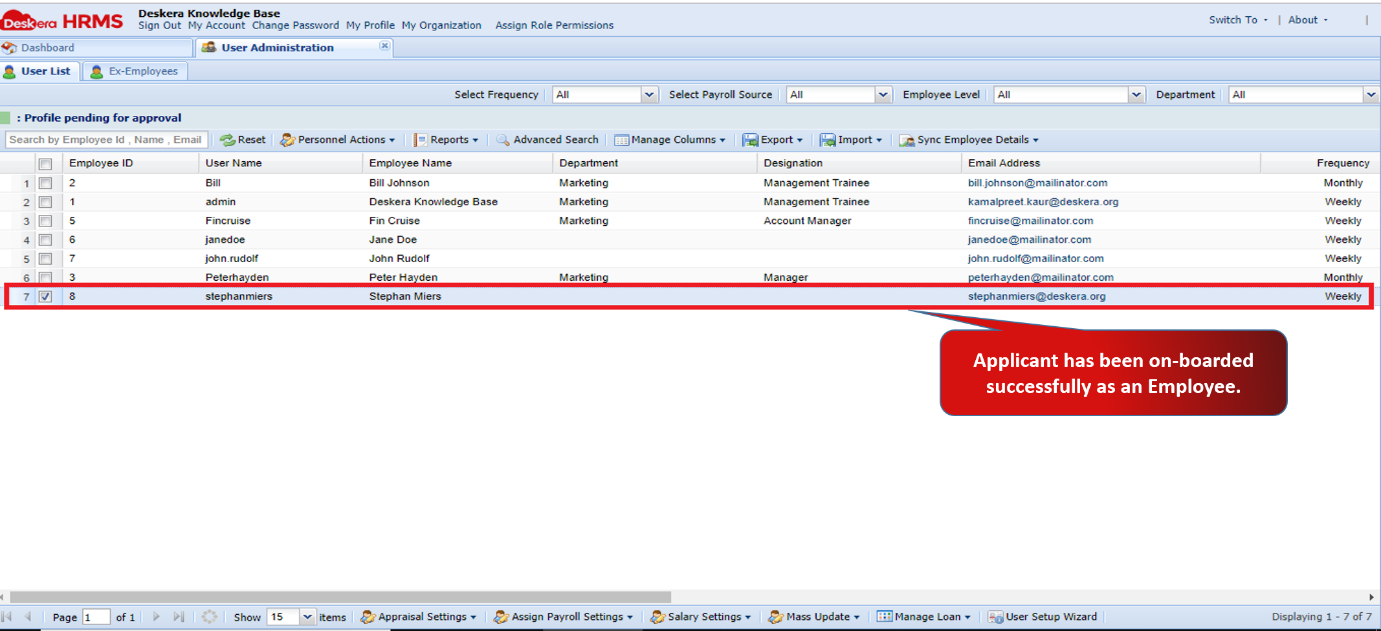The height and width of the screenshot is (631, 1381).
Task: Click the Reset refresh icon
Action: tap(227, 140)
